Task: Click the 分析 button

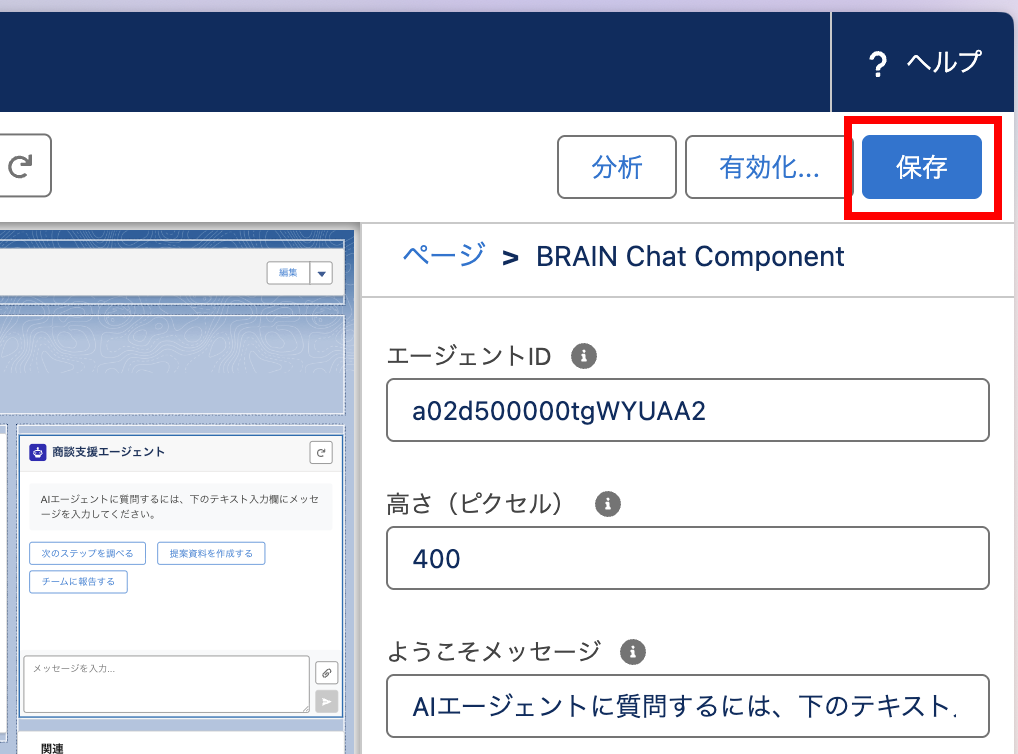Action: 617,167
